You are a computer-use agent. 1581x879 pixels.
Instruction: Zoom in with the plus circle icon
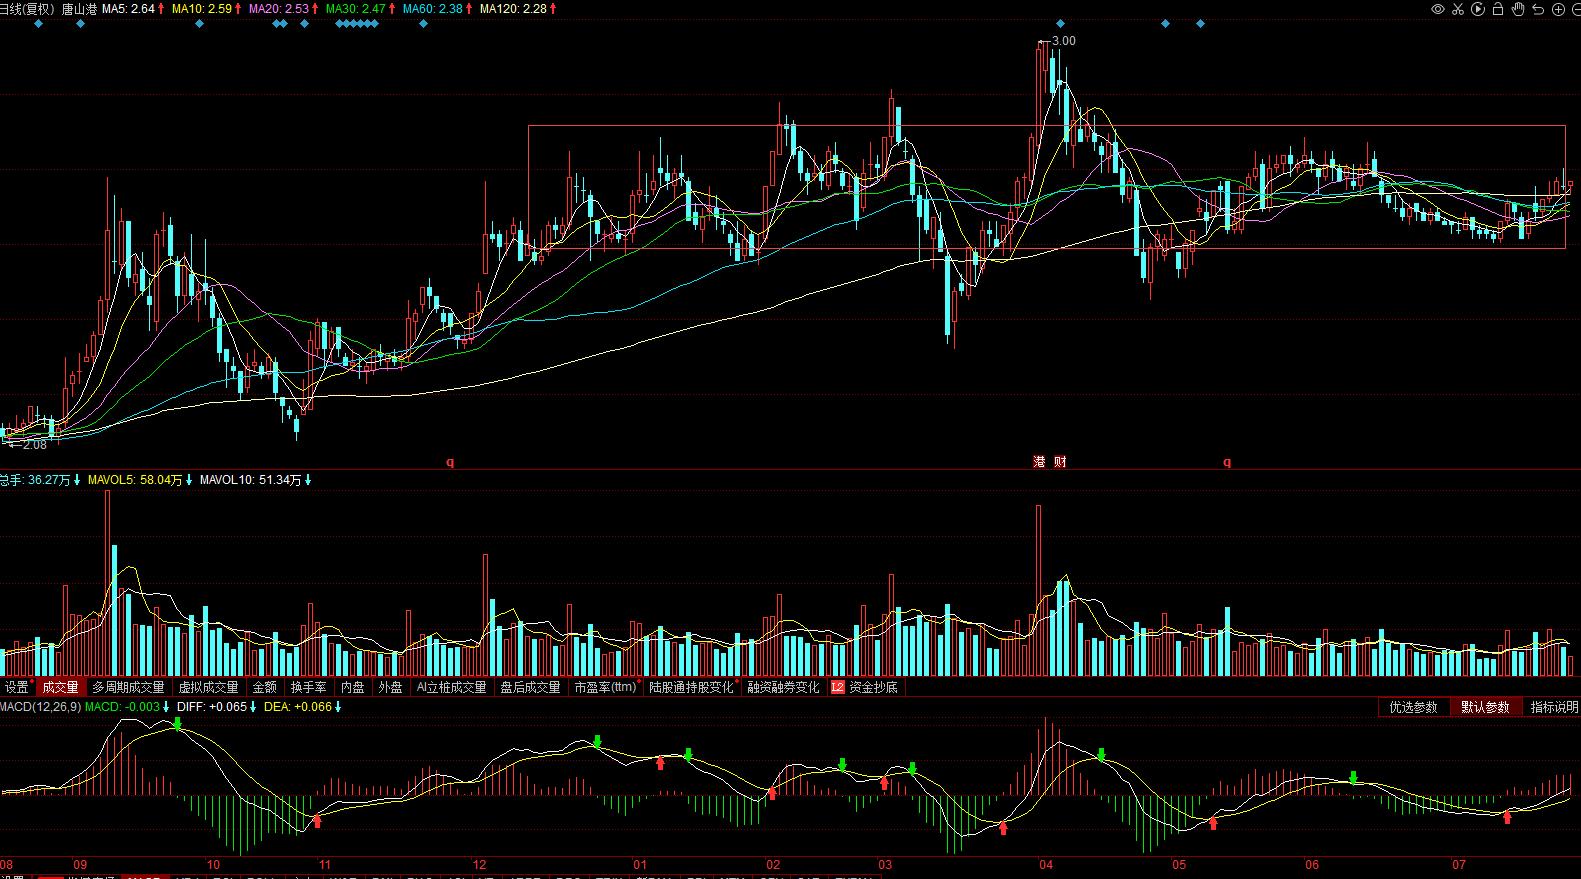(x=1558, y=9)
